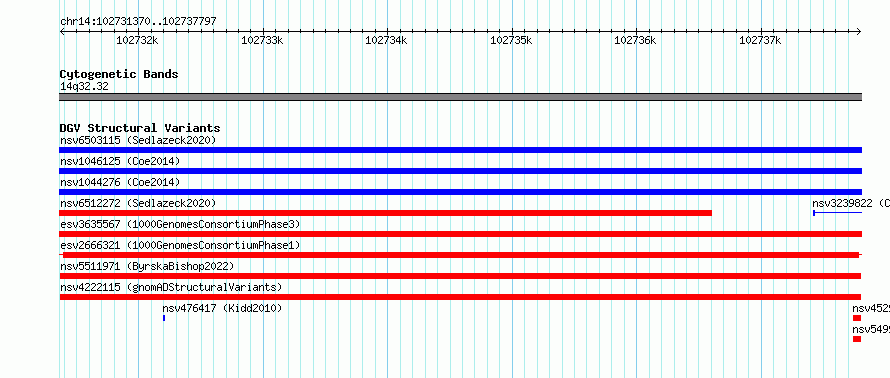
Task: Open esv2666321 (1000GenomesConsortiumPhase1) label
Action: pos(180,245)
